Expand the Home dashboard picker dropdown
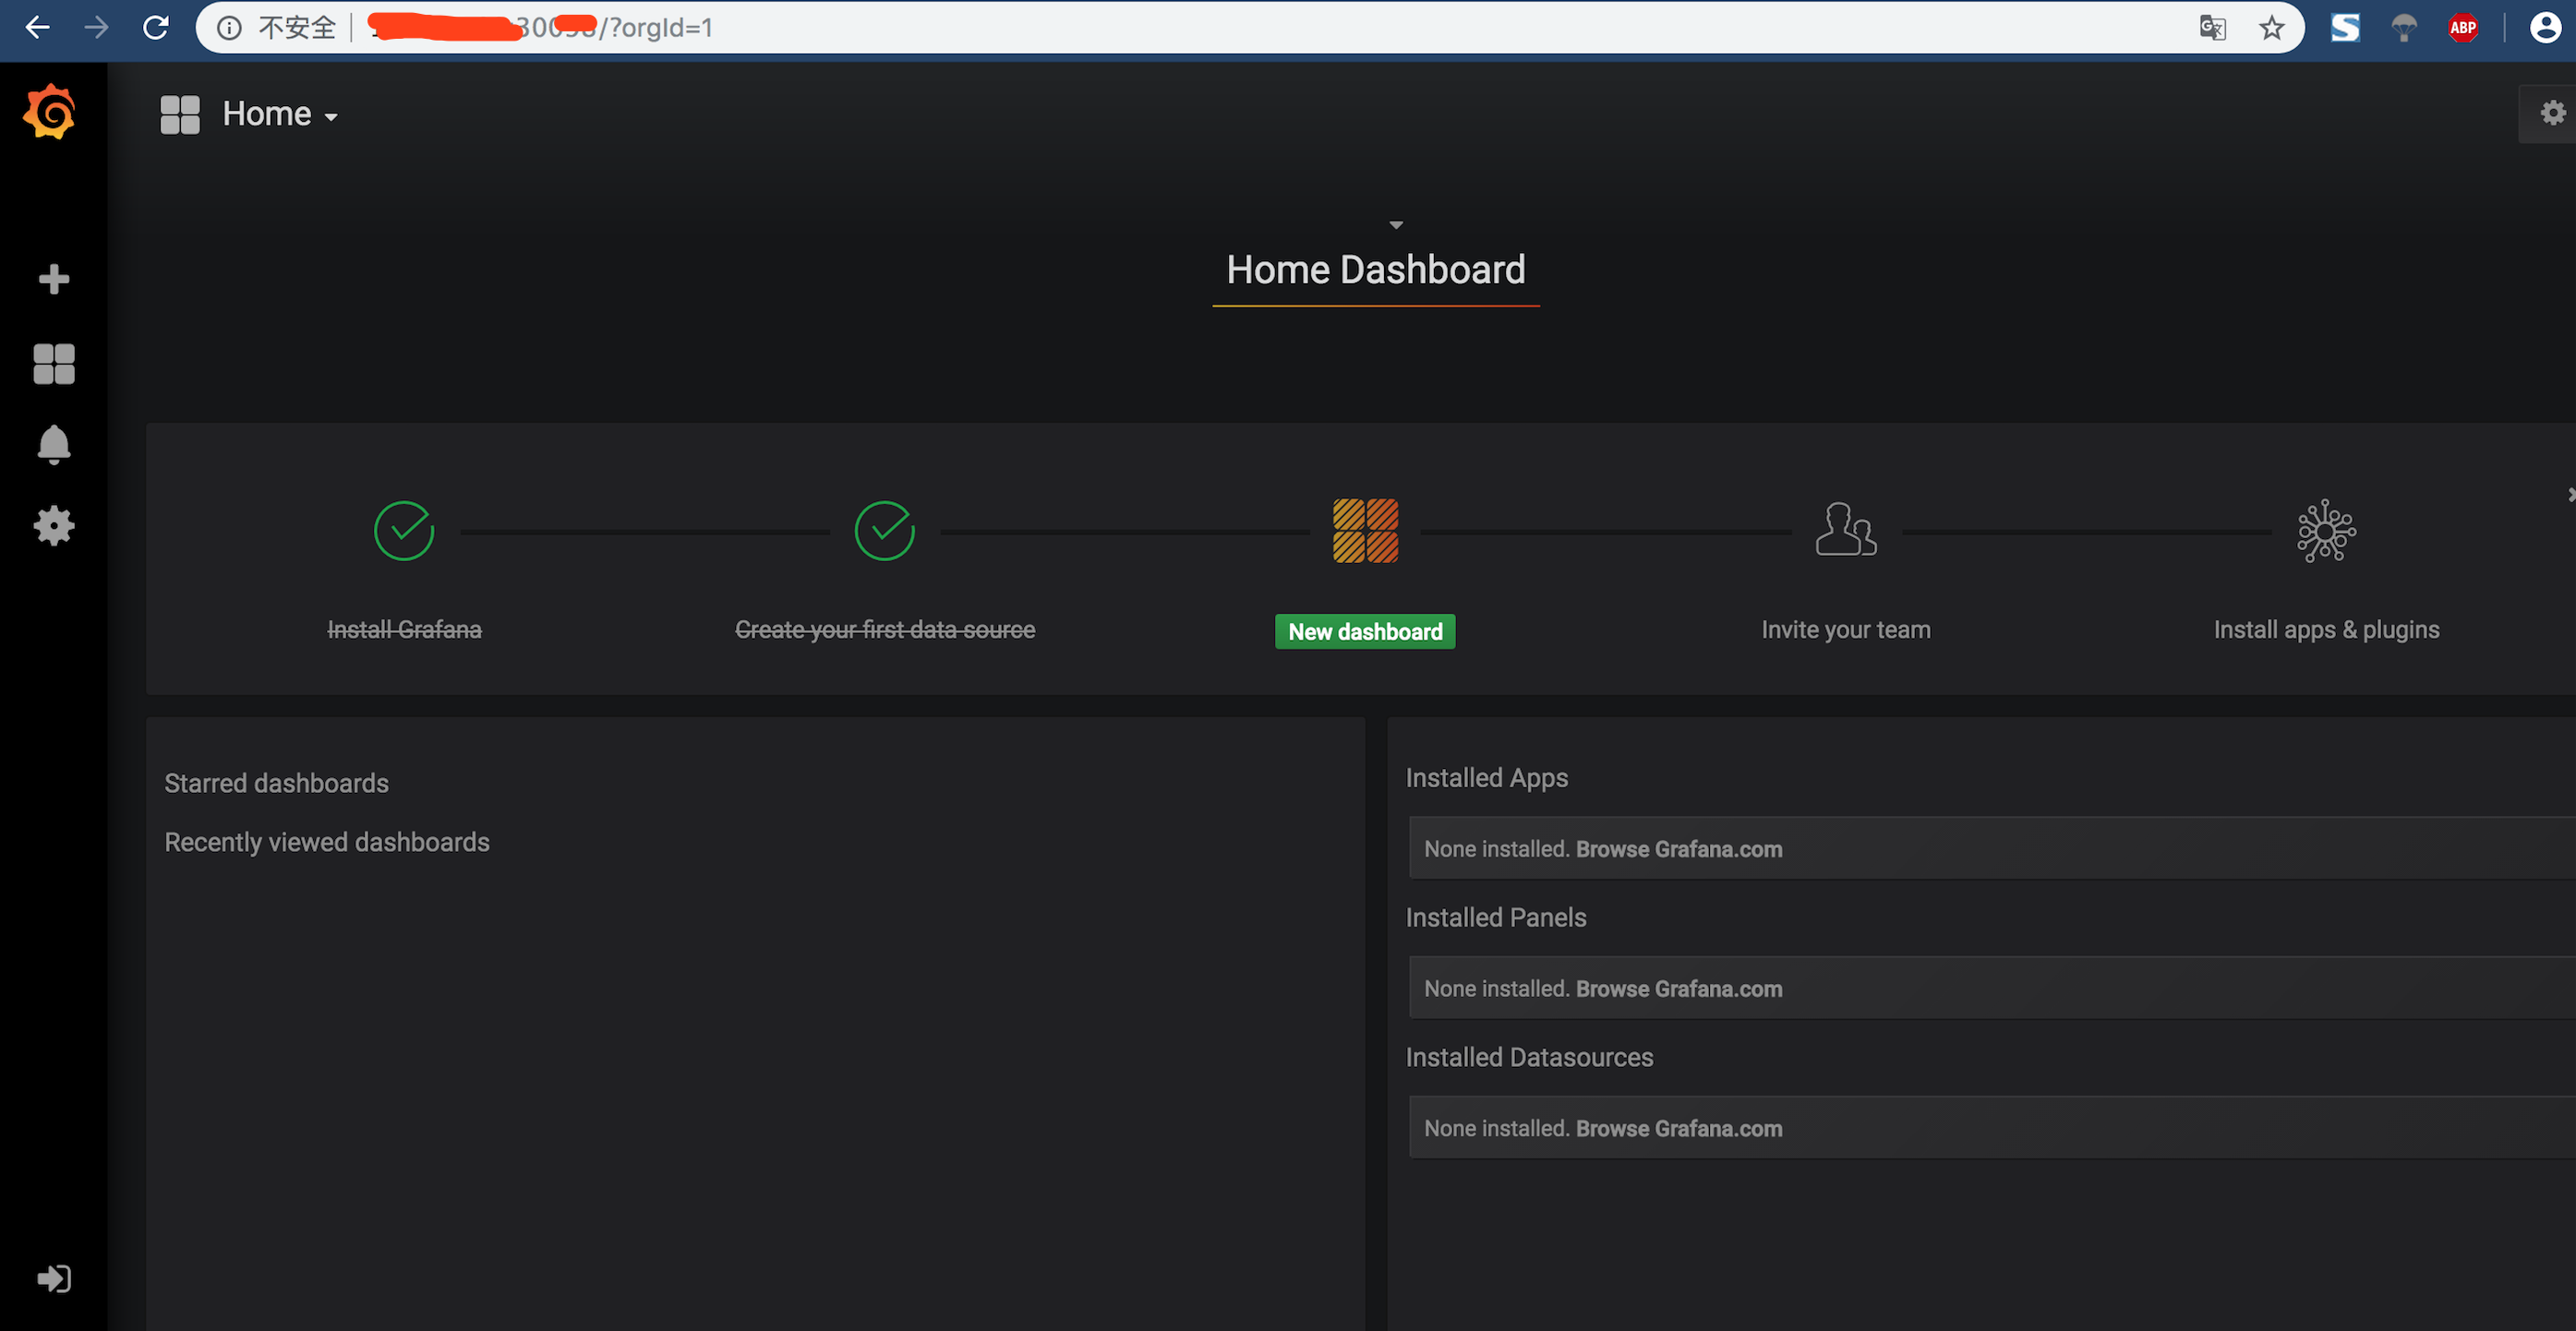Screen dimensions: 2576x1331 [x=280, y=115]
